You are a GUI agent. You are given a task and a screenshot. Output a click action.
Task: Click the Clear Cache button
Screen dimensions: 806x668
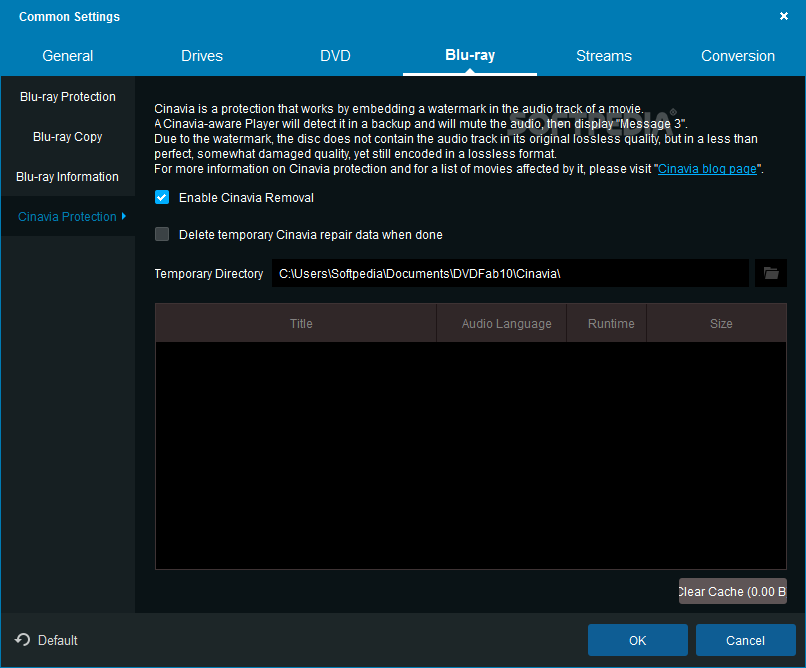coord(732,591)
